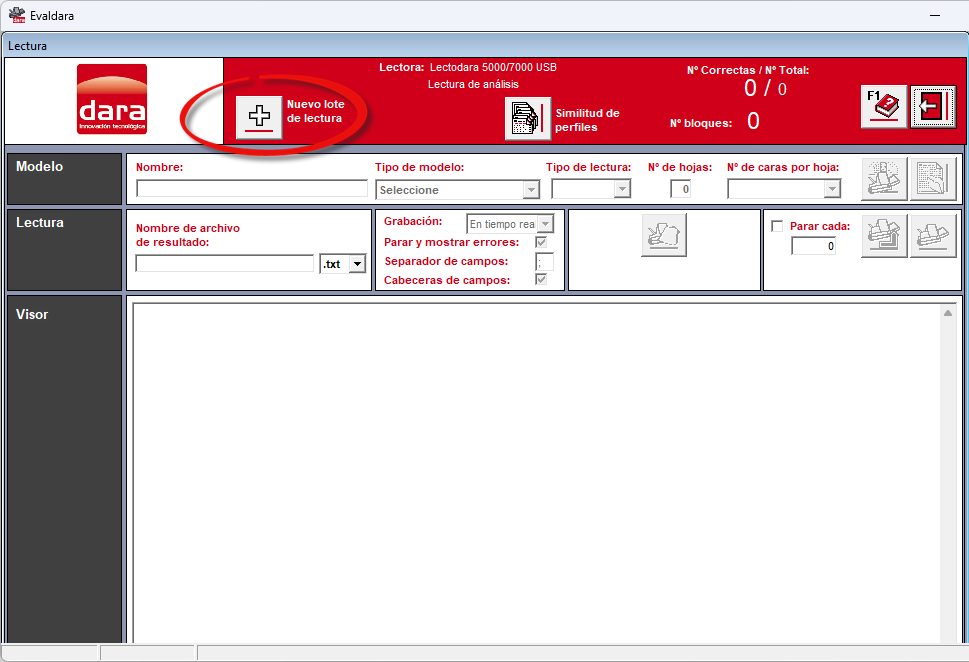
Task: Click the first grayed icon in Modelo row
Action: point(884,179)
